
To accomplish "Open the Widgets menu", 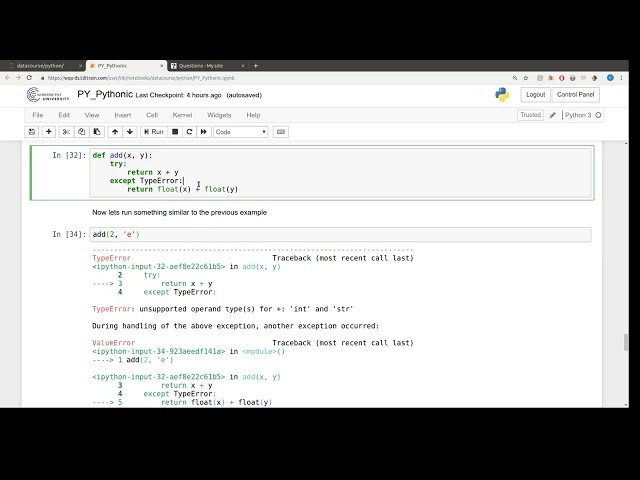I will 219,115.
